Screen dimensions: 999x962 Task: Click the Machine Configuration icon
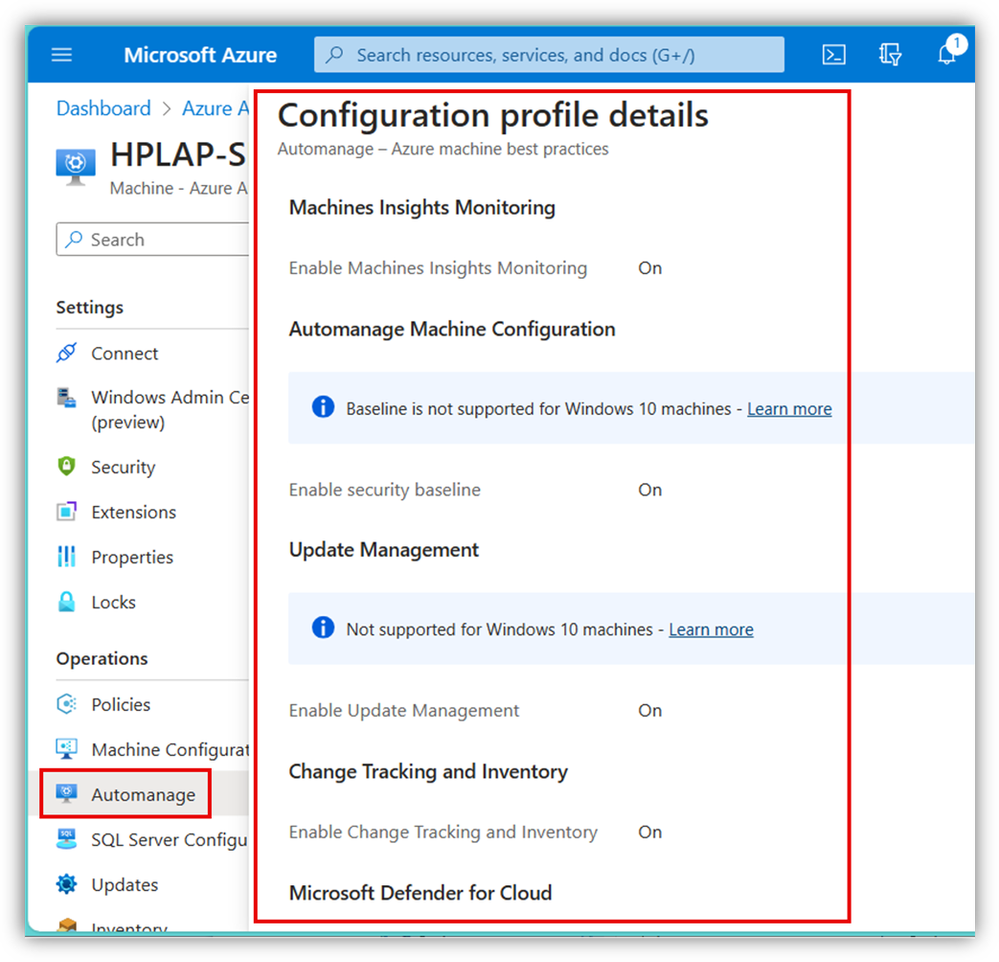coord(67,749)
